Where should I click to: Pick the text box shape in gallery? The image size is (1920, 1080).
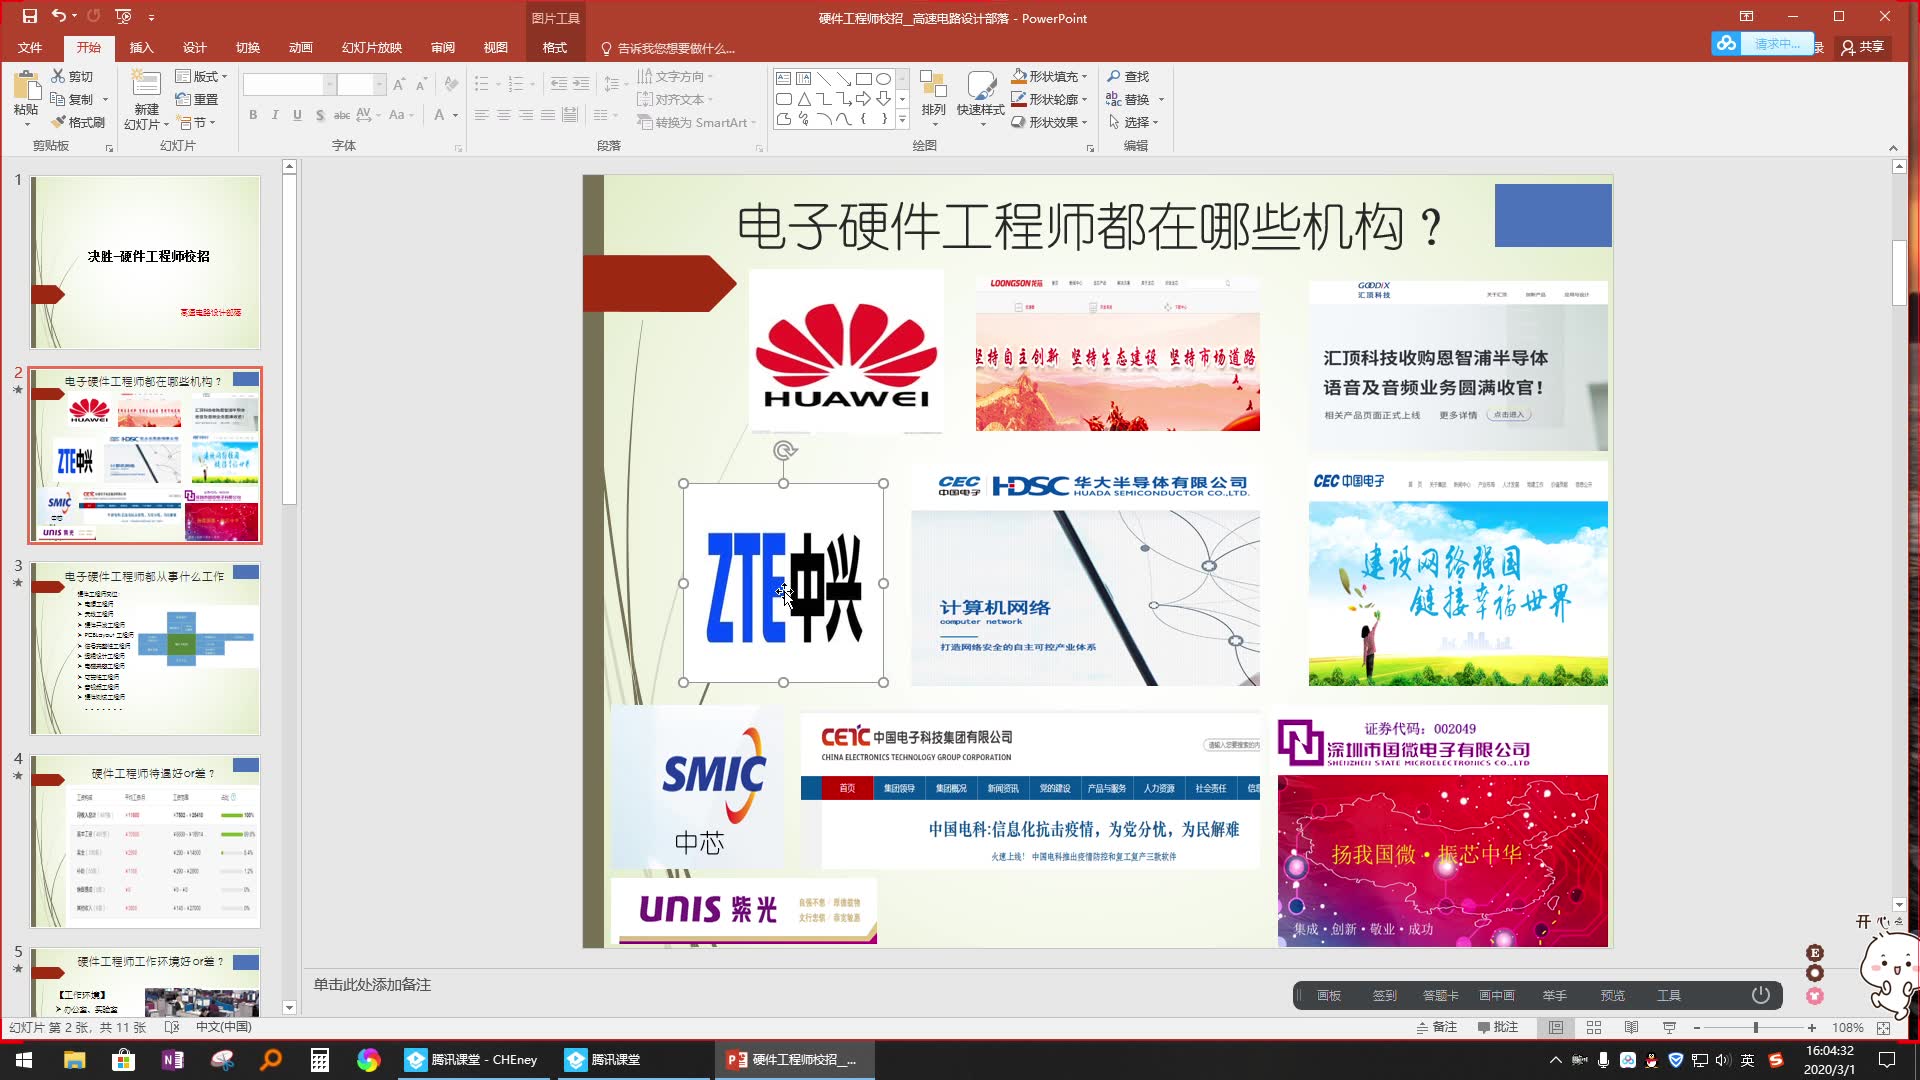pos(783,78)
